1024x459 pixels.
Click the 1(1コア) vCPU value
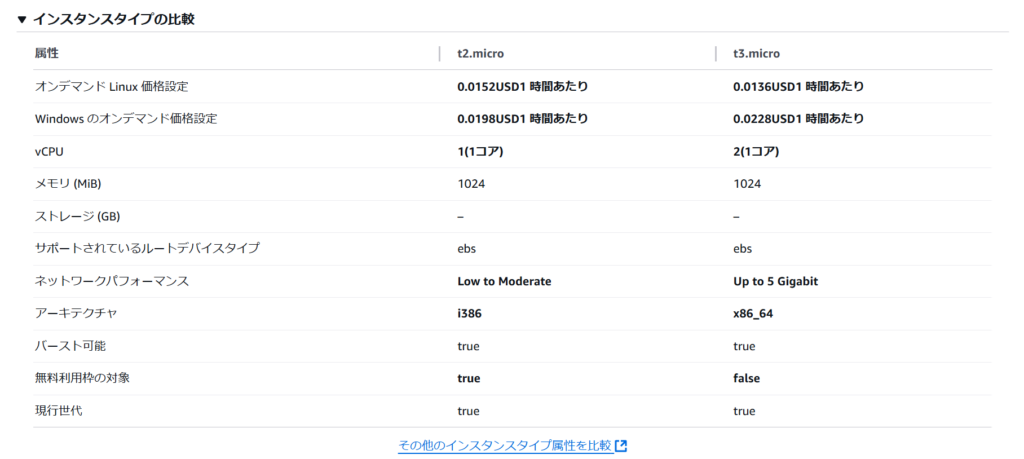tap(480, 151)
